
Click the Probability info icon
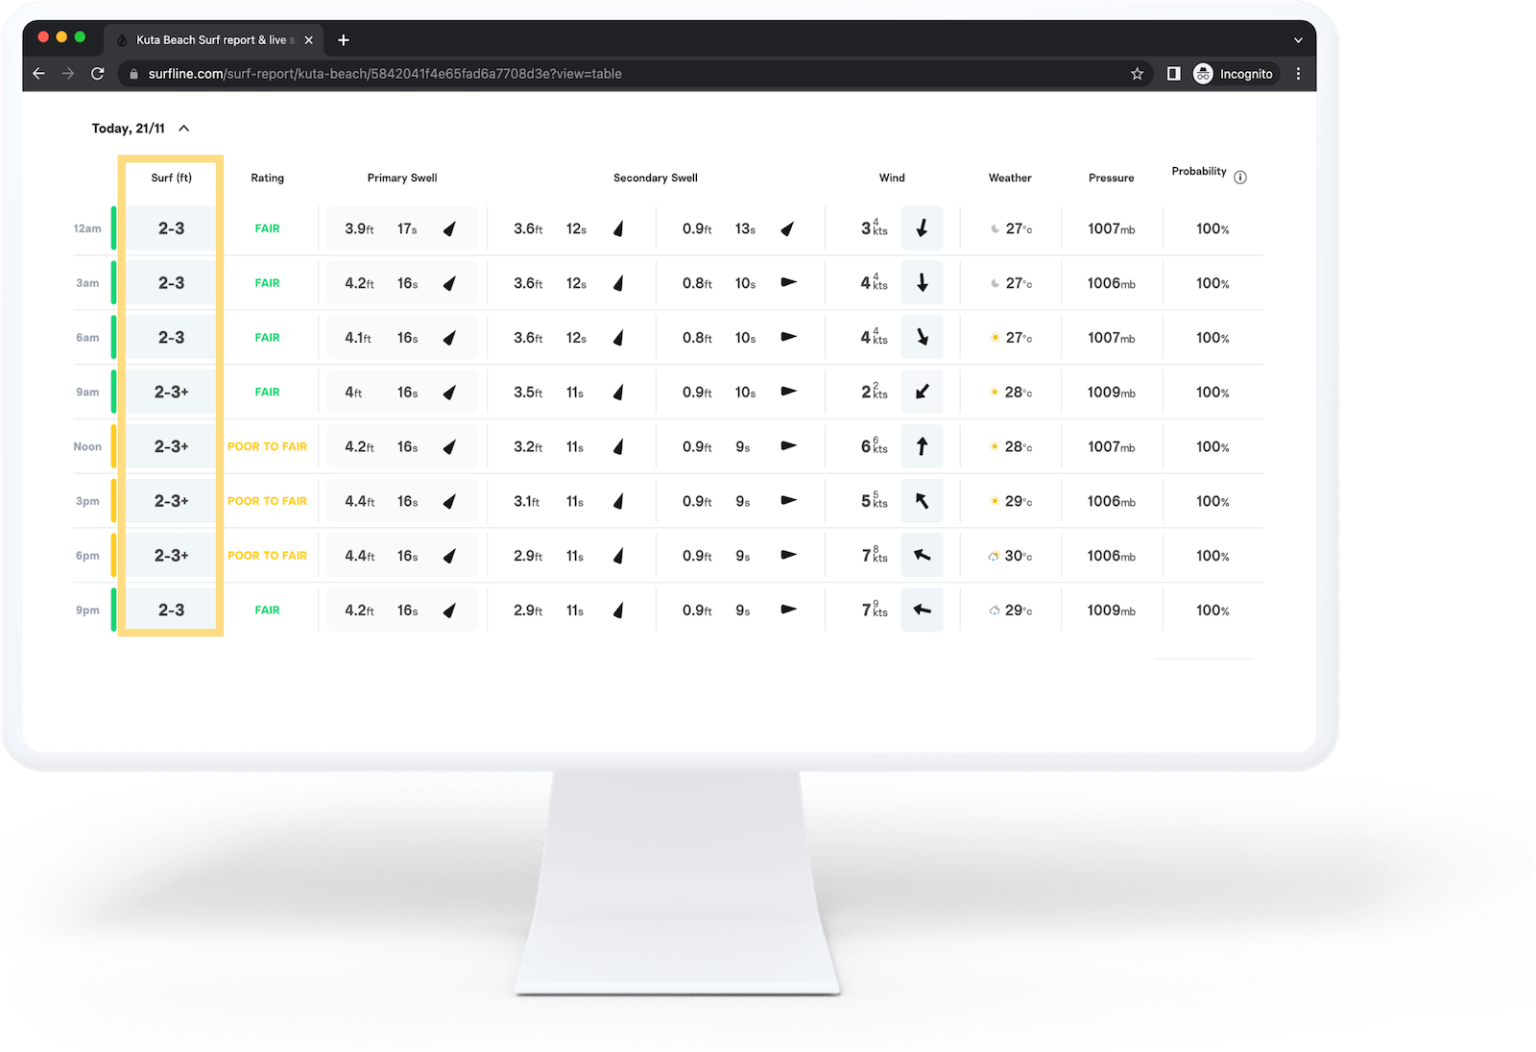pos(1240,177)
